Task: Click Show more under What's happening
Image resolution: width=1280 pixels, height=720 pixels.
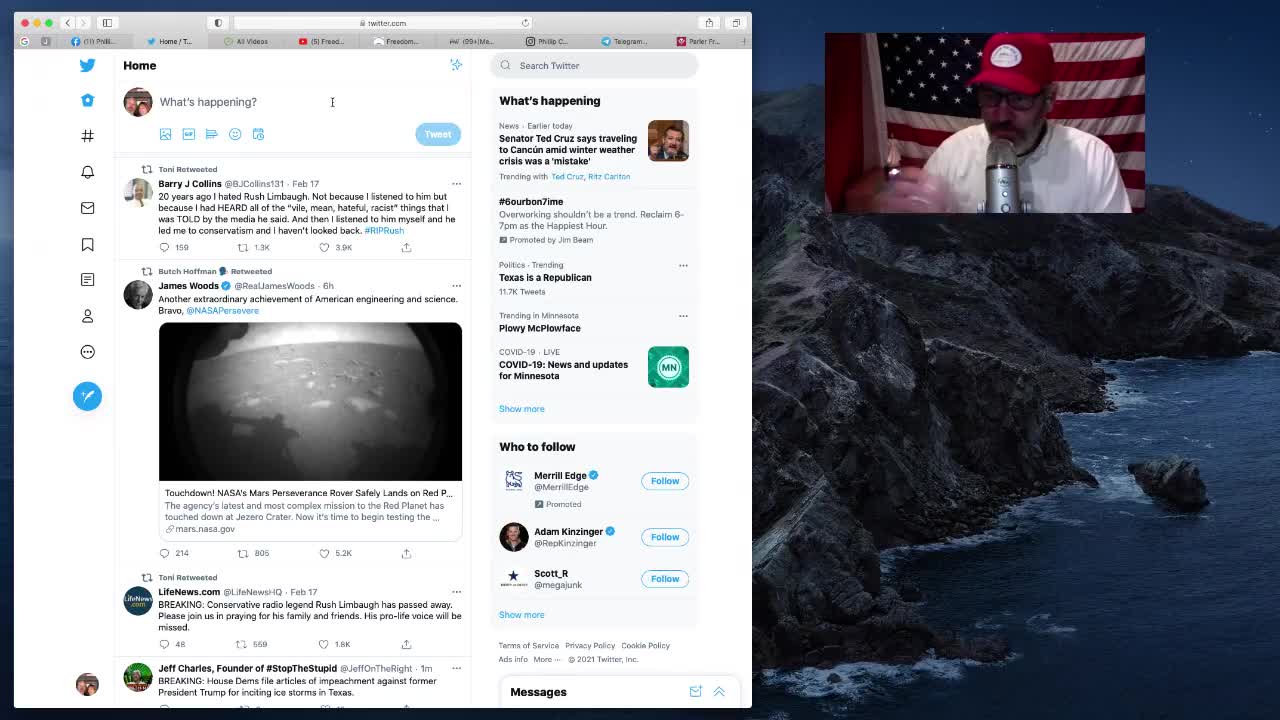Action: pos(522,409)
